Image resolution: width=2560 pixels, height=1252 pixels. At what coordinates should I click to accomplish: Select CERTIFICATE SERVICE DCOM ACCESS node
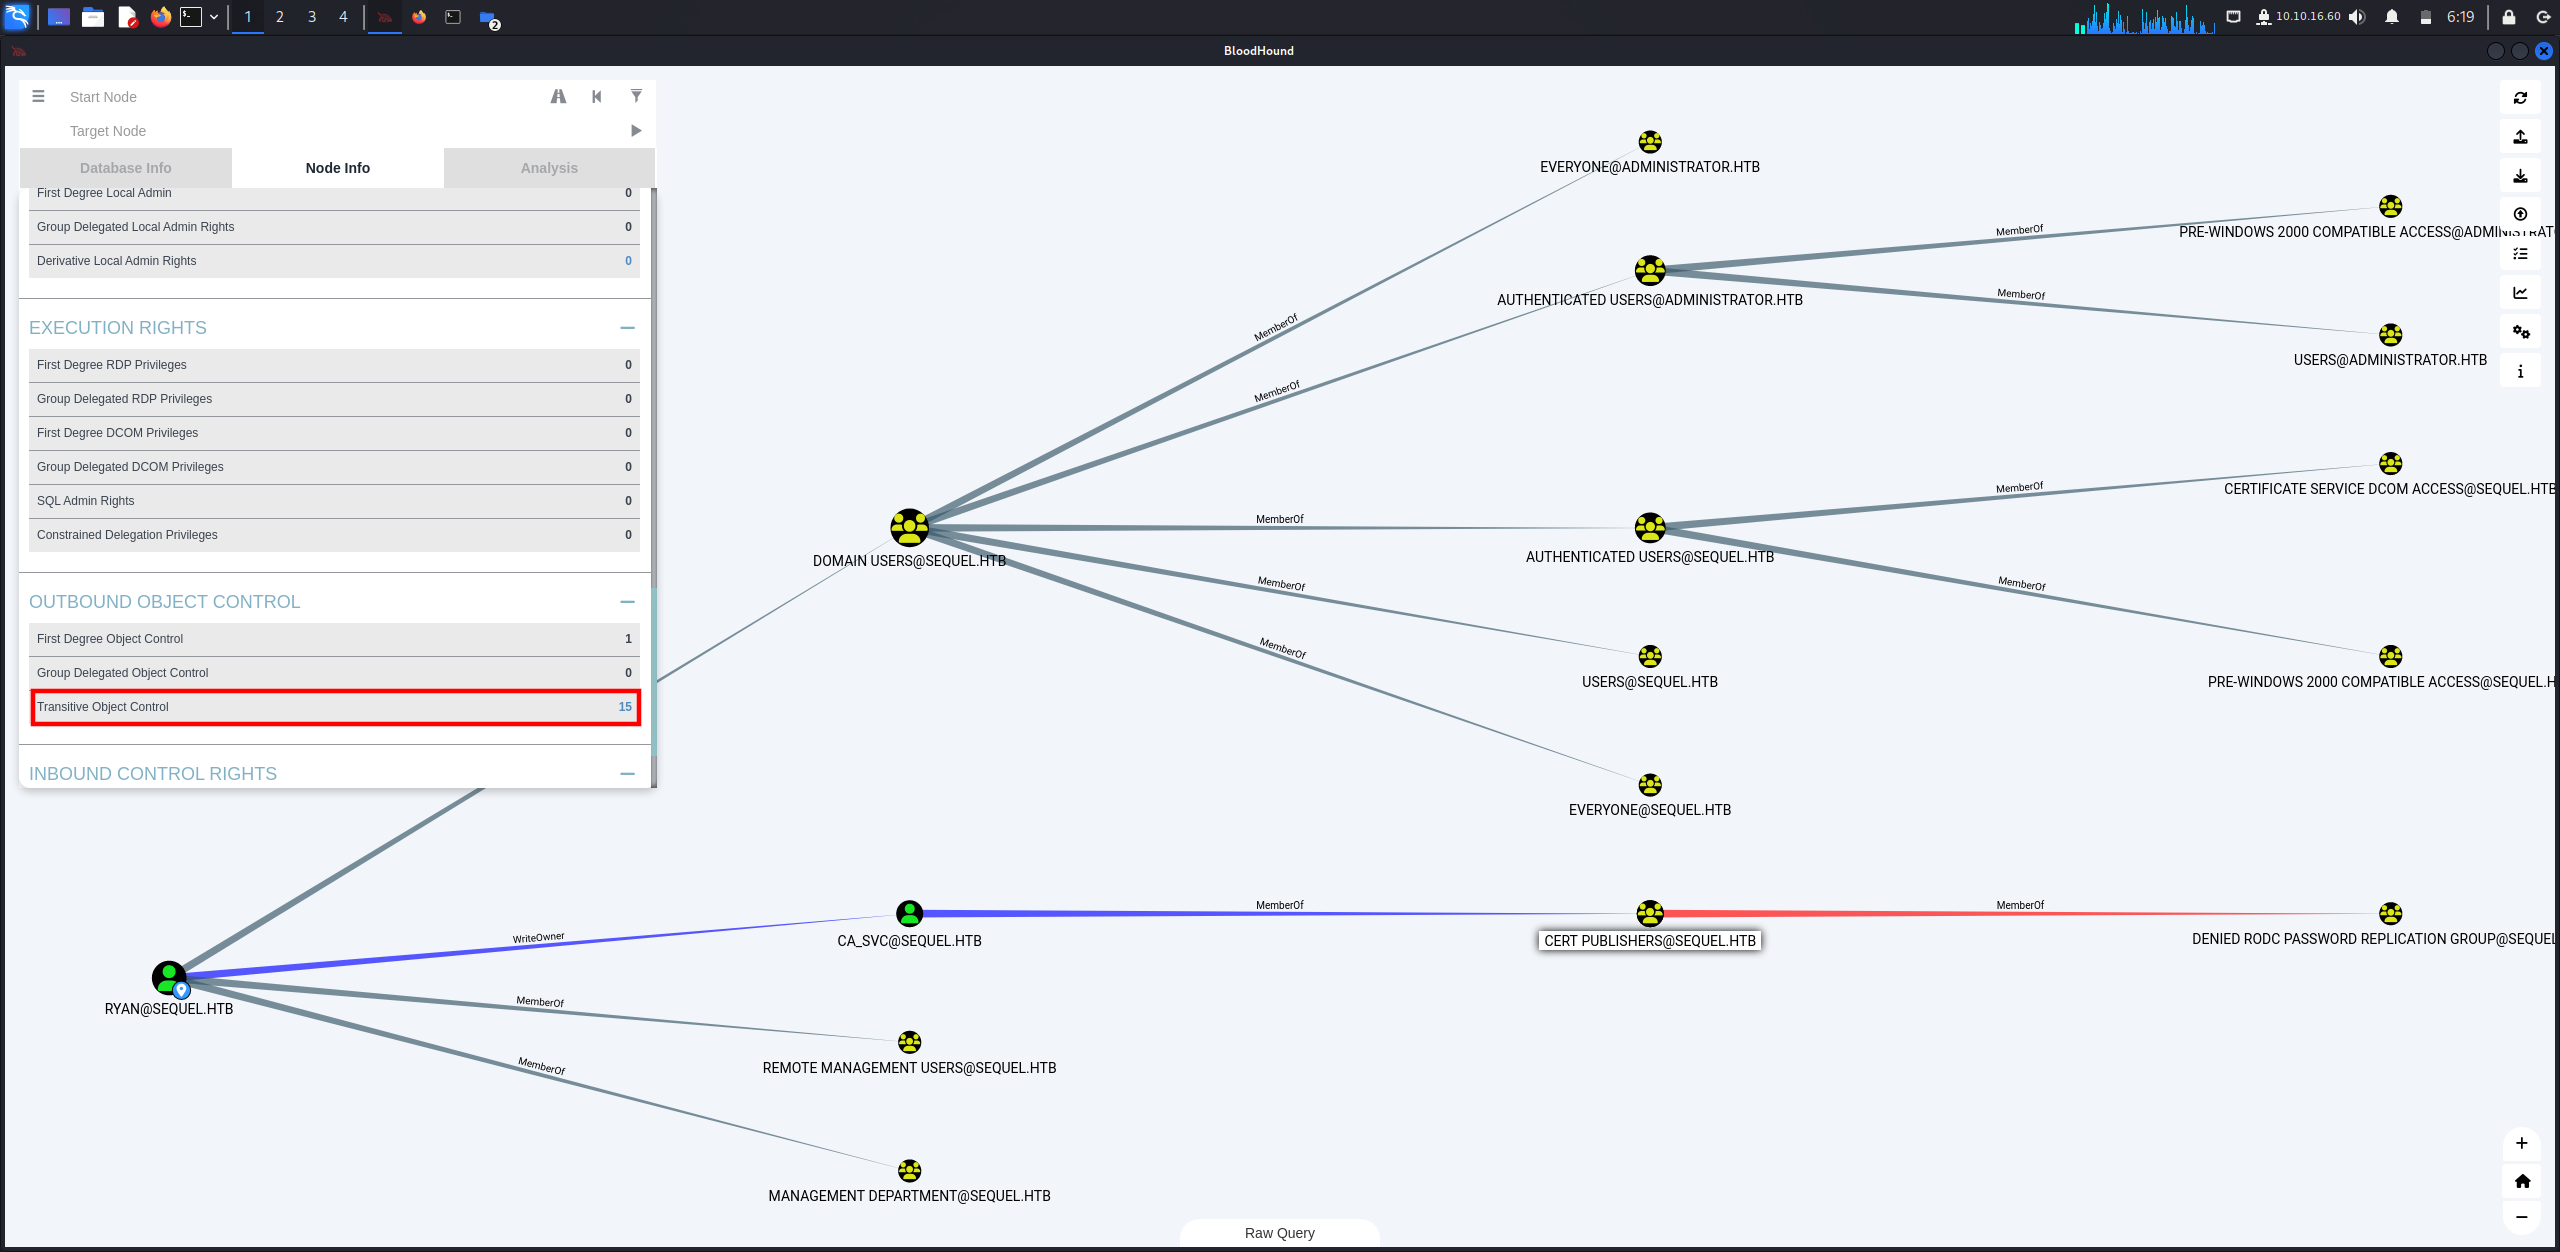point(2390,463)
